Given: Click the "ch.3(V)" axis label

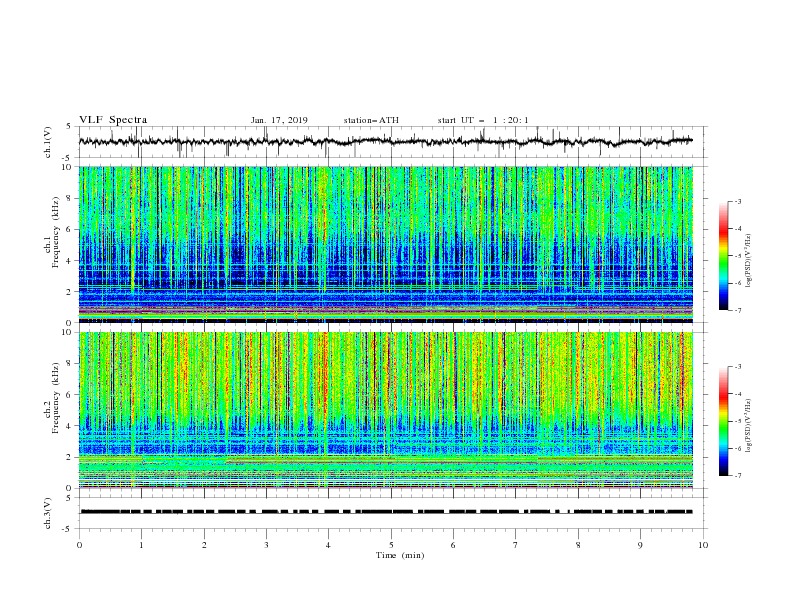Looking at the screenshot, I should [48, 513].
